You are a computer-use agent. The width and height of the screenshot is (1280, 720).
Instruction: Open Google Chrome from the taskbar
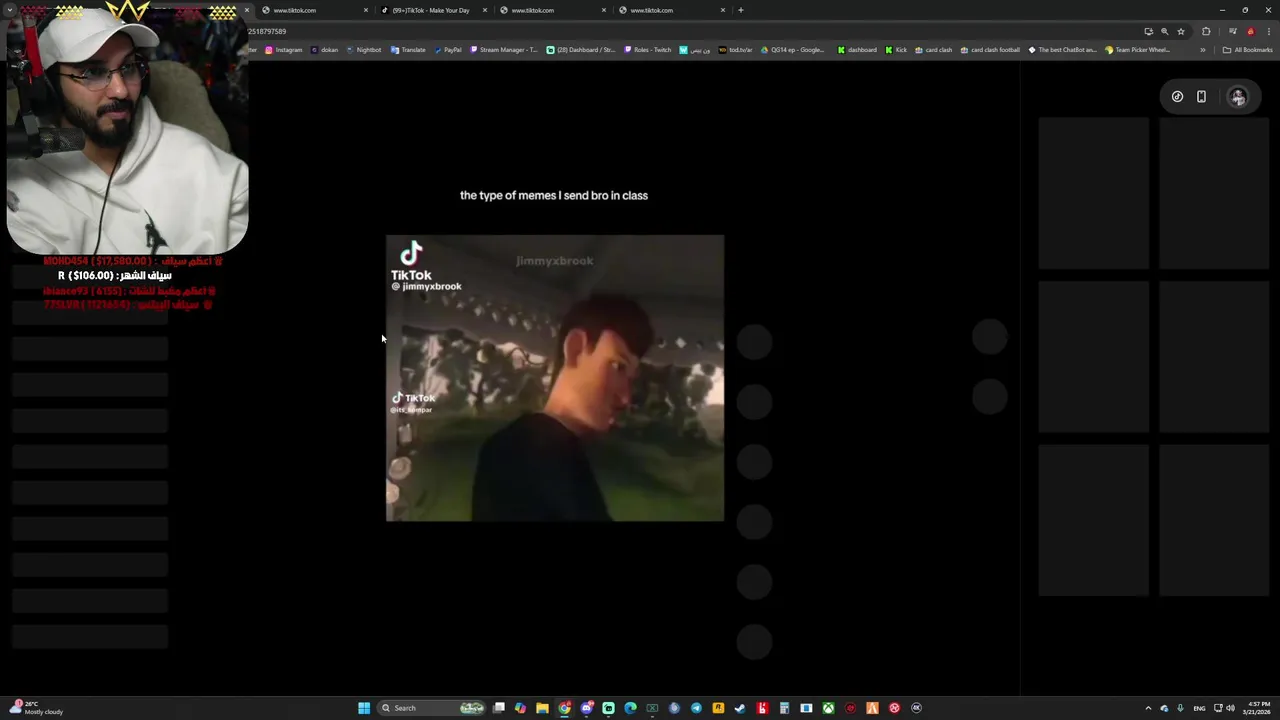coord(565,708)
